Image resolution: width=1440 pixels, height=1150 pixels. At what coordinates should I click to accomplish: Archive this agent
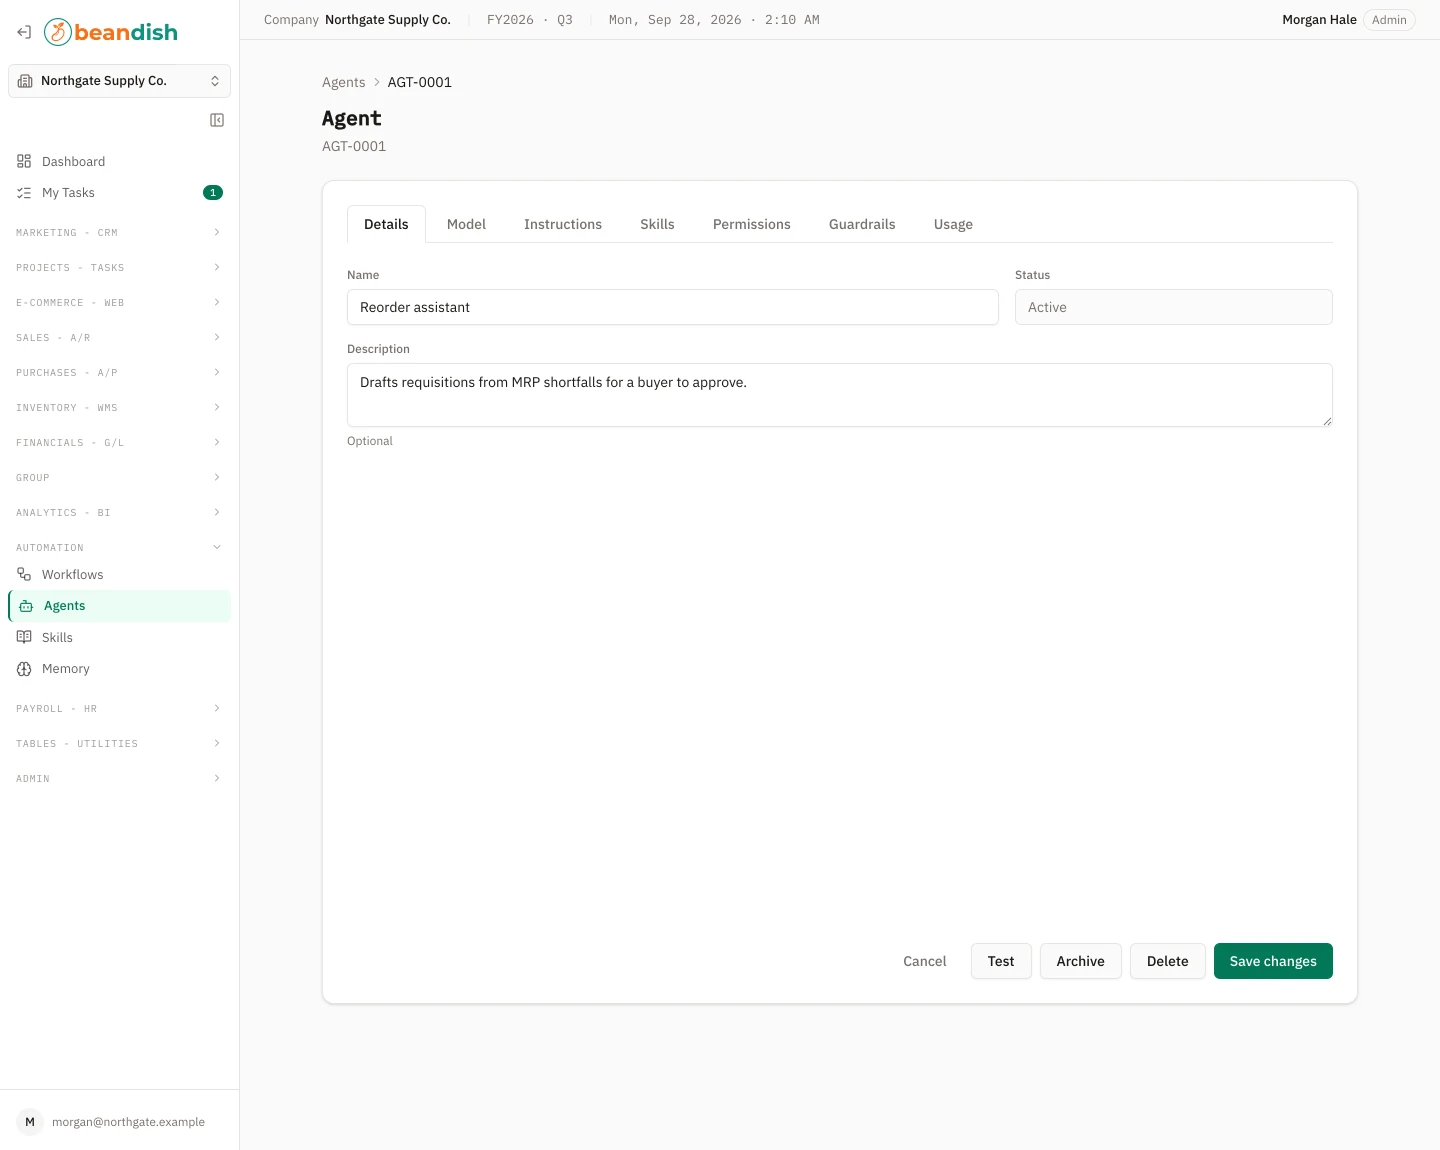[x=1081, y=961]
